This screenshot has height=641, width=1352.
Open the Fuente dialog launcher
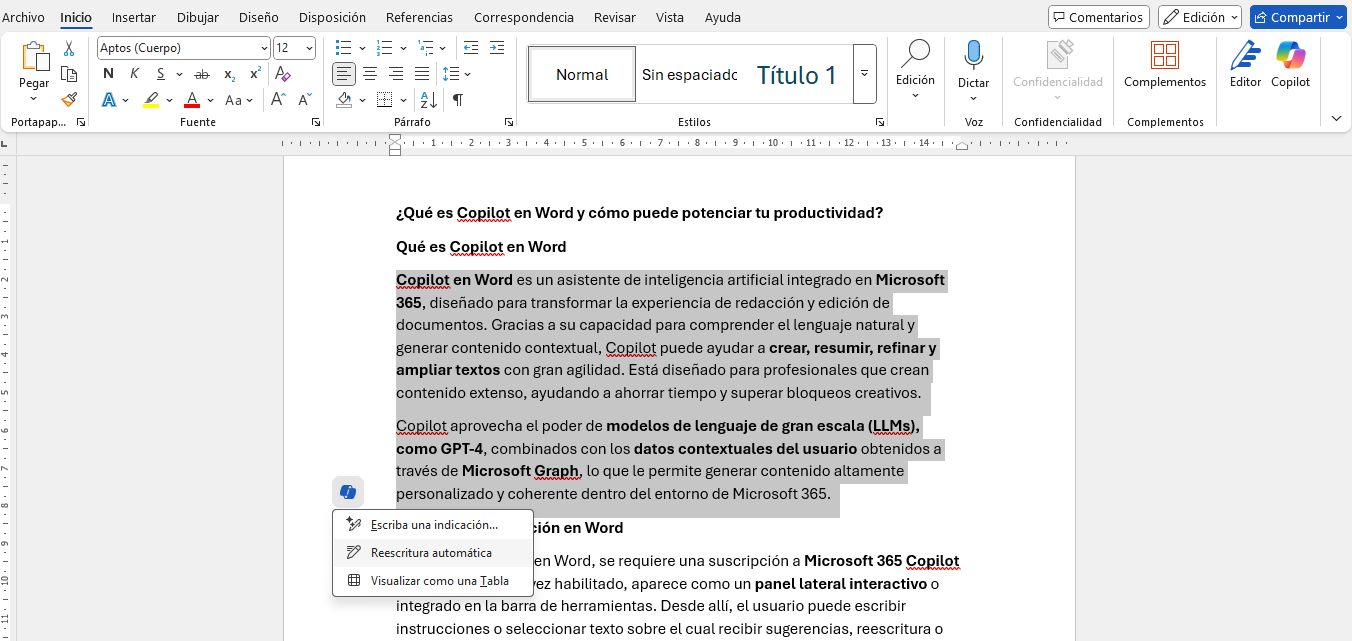tap(316, 122)
